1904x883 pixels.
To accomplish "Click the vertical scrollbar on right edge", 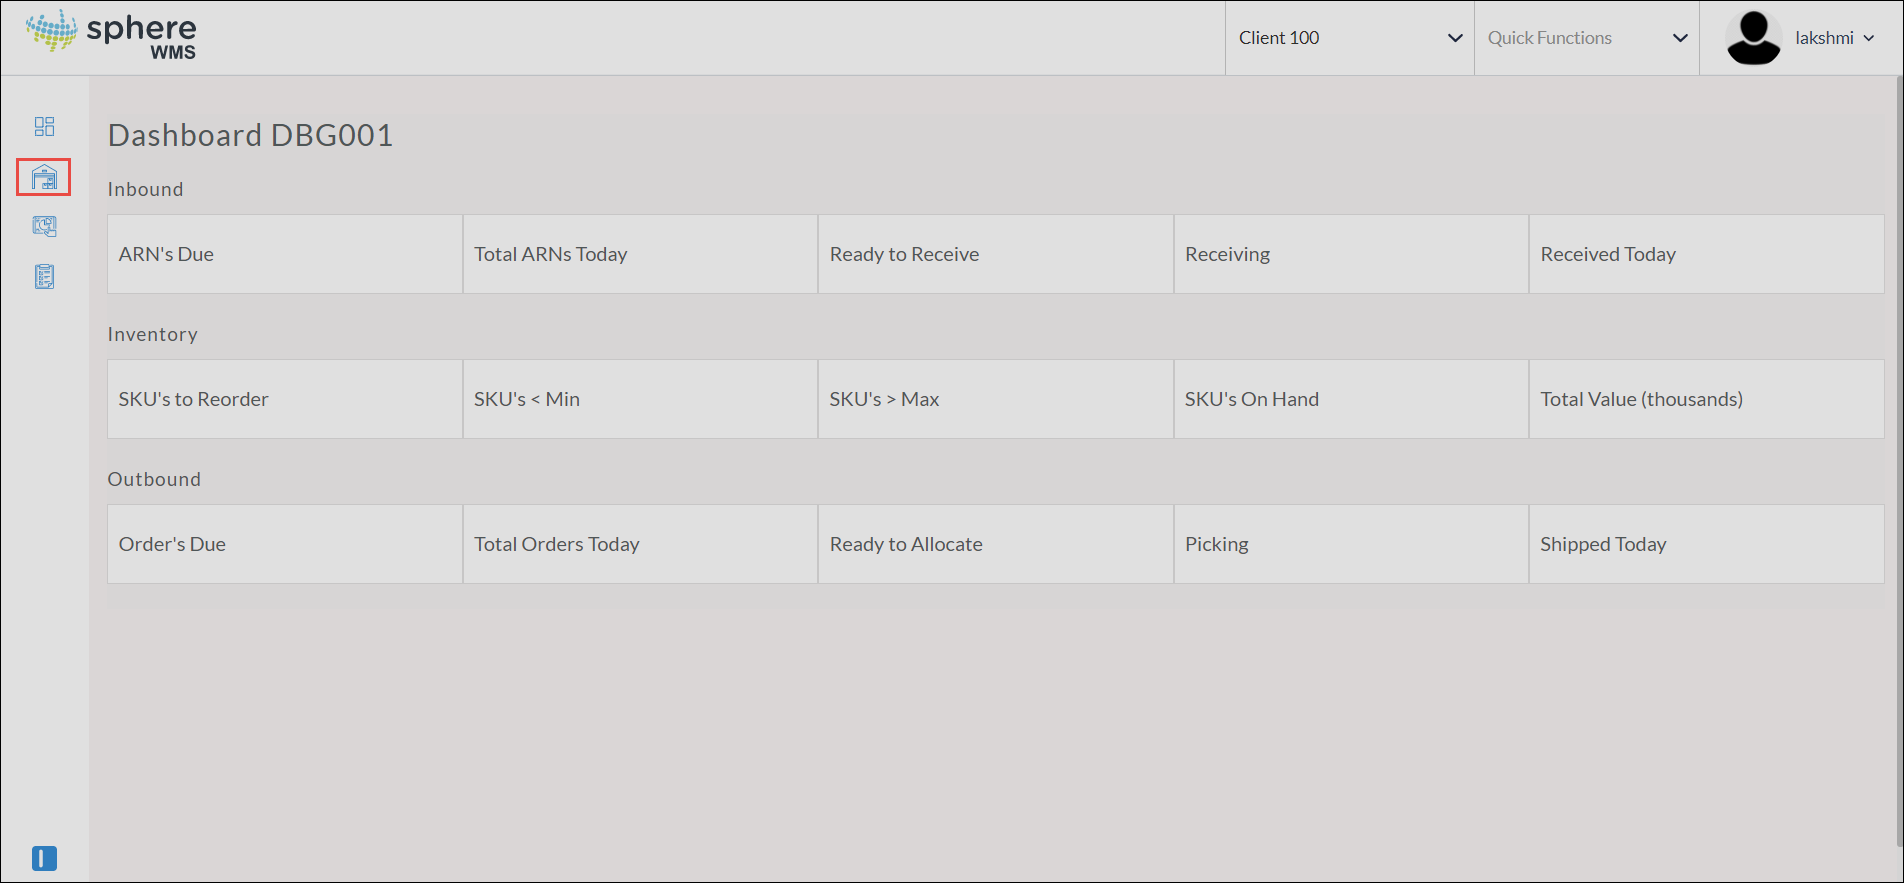I will pyautogui.click(x=1899, y=460).
